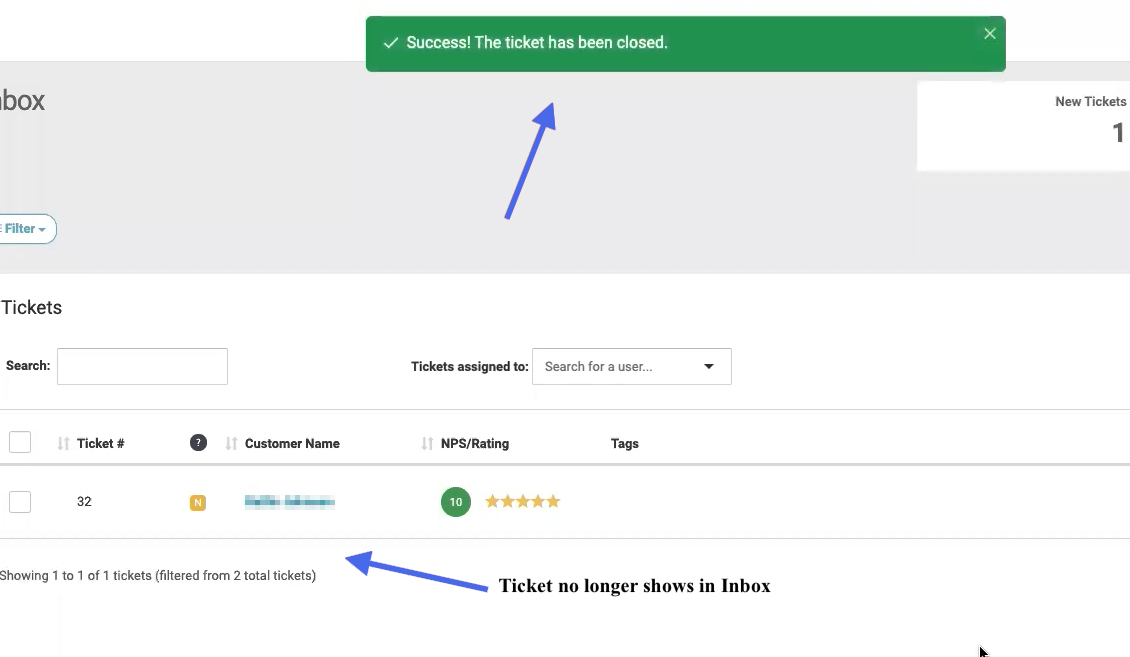The height and width of the screenshot is (657, 1130).
Task: Click the help question mark column icon
Action: tap(198, 442)
